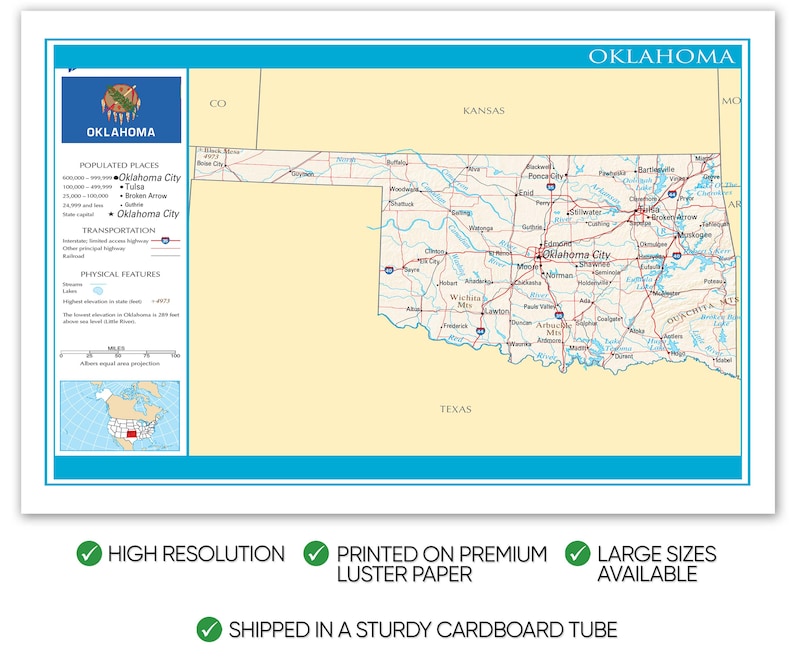Image resolution: width=794 pixels, height=662 pixels.
Task: Click the Broken Arrow entry in the legend
Action: click(x=146, y=196)
